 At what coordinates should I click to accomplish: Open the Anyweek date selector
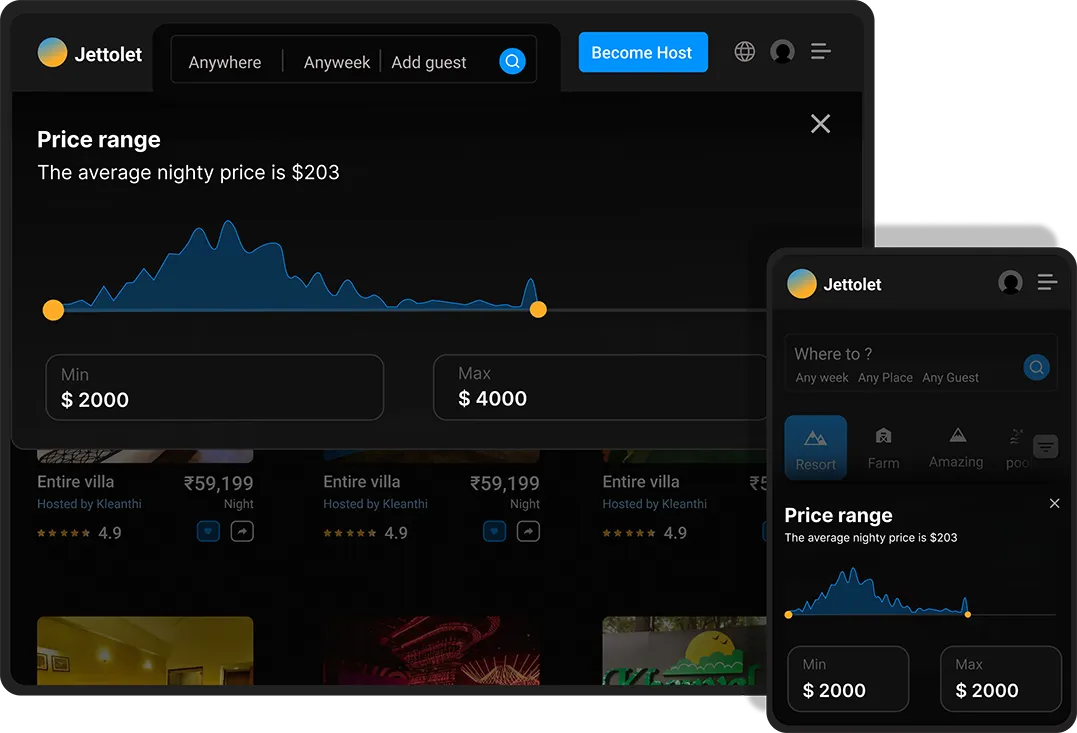337,62
